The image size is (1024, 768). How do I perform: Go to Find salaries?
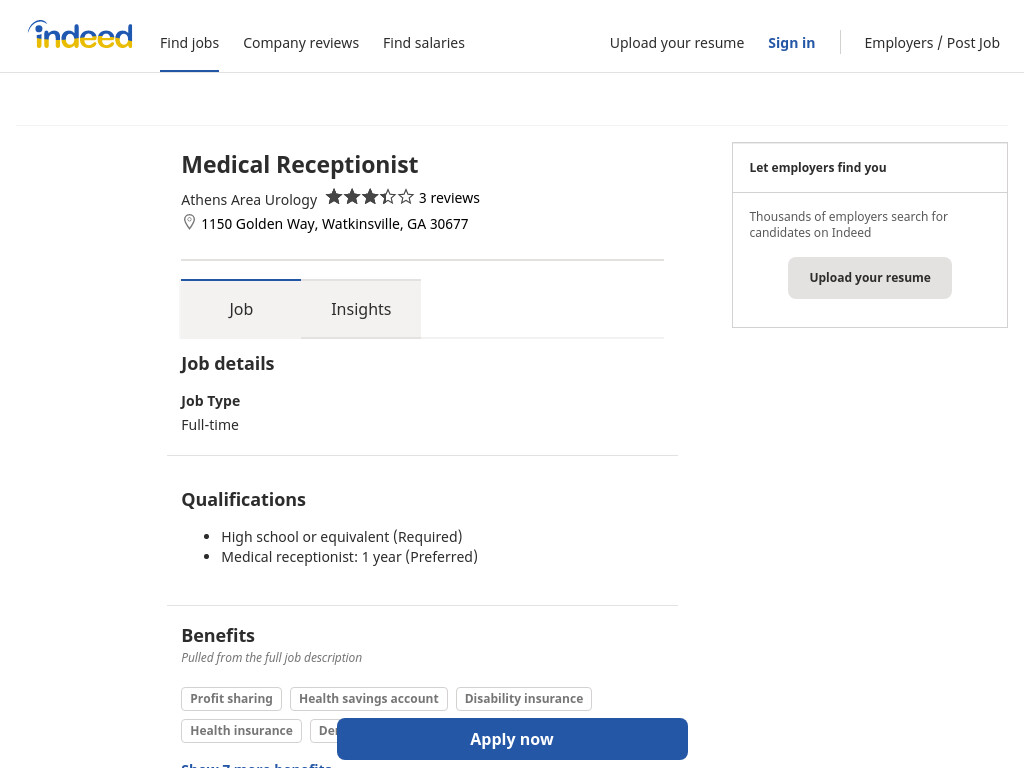pyautogui.click(x=424, y=43)
